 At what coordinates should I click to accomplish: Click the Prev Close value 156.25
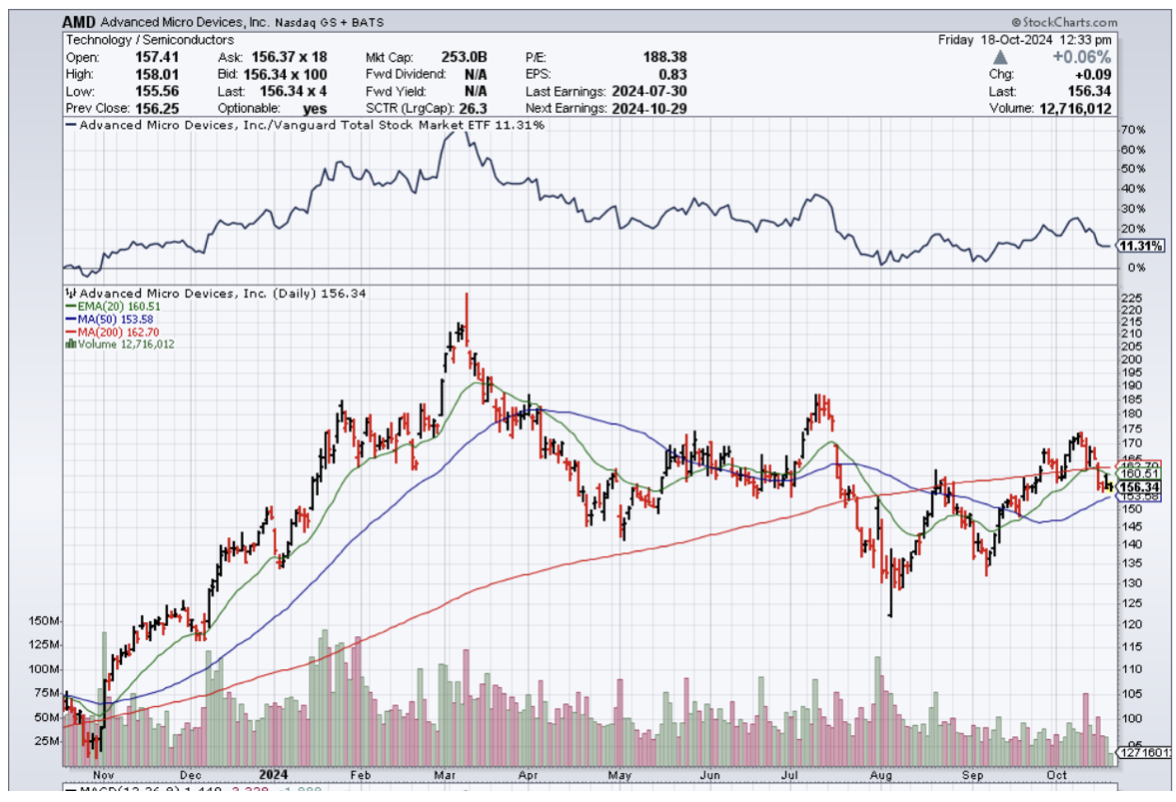click(x=157, y=109)
